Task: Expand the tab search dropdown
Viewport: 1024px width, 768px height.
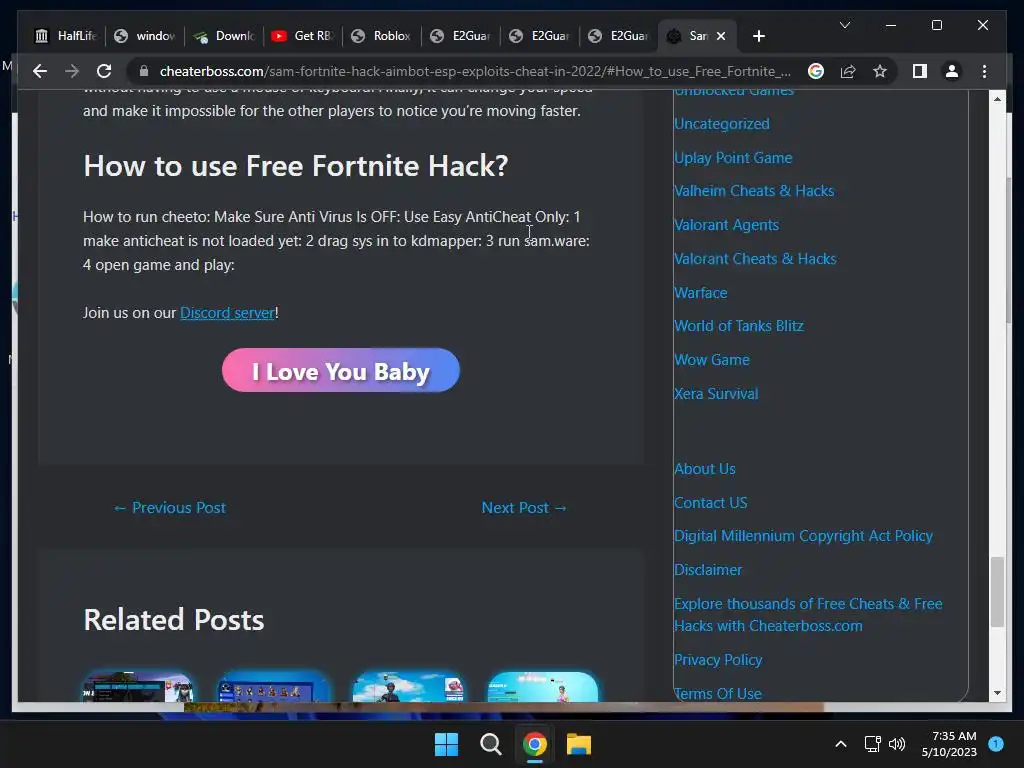Action: coord(844,25)
